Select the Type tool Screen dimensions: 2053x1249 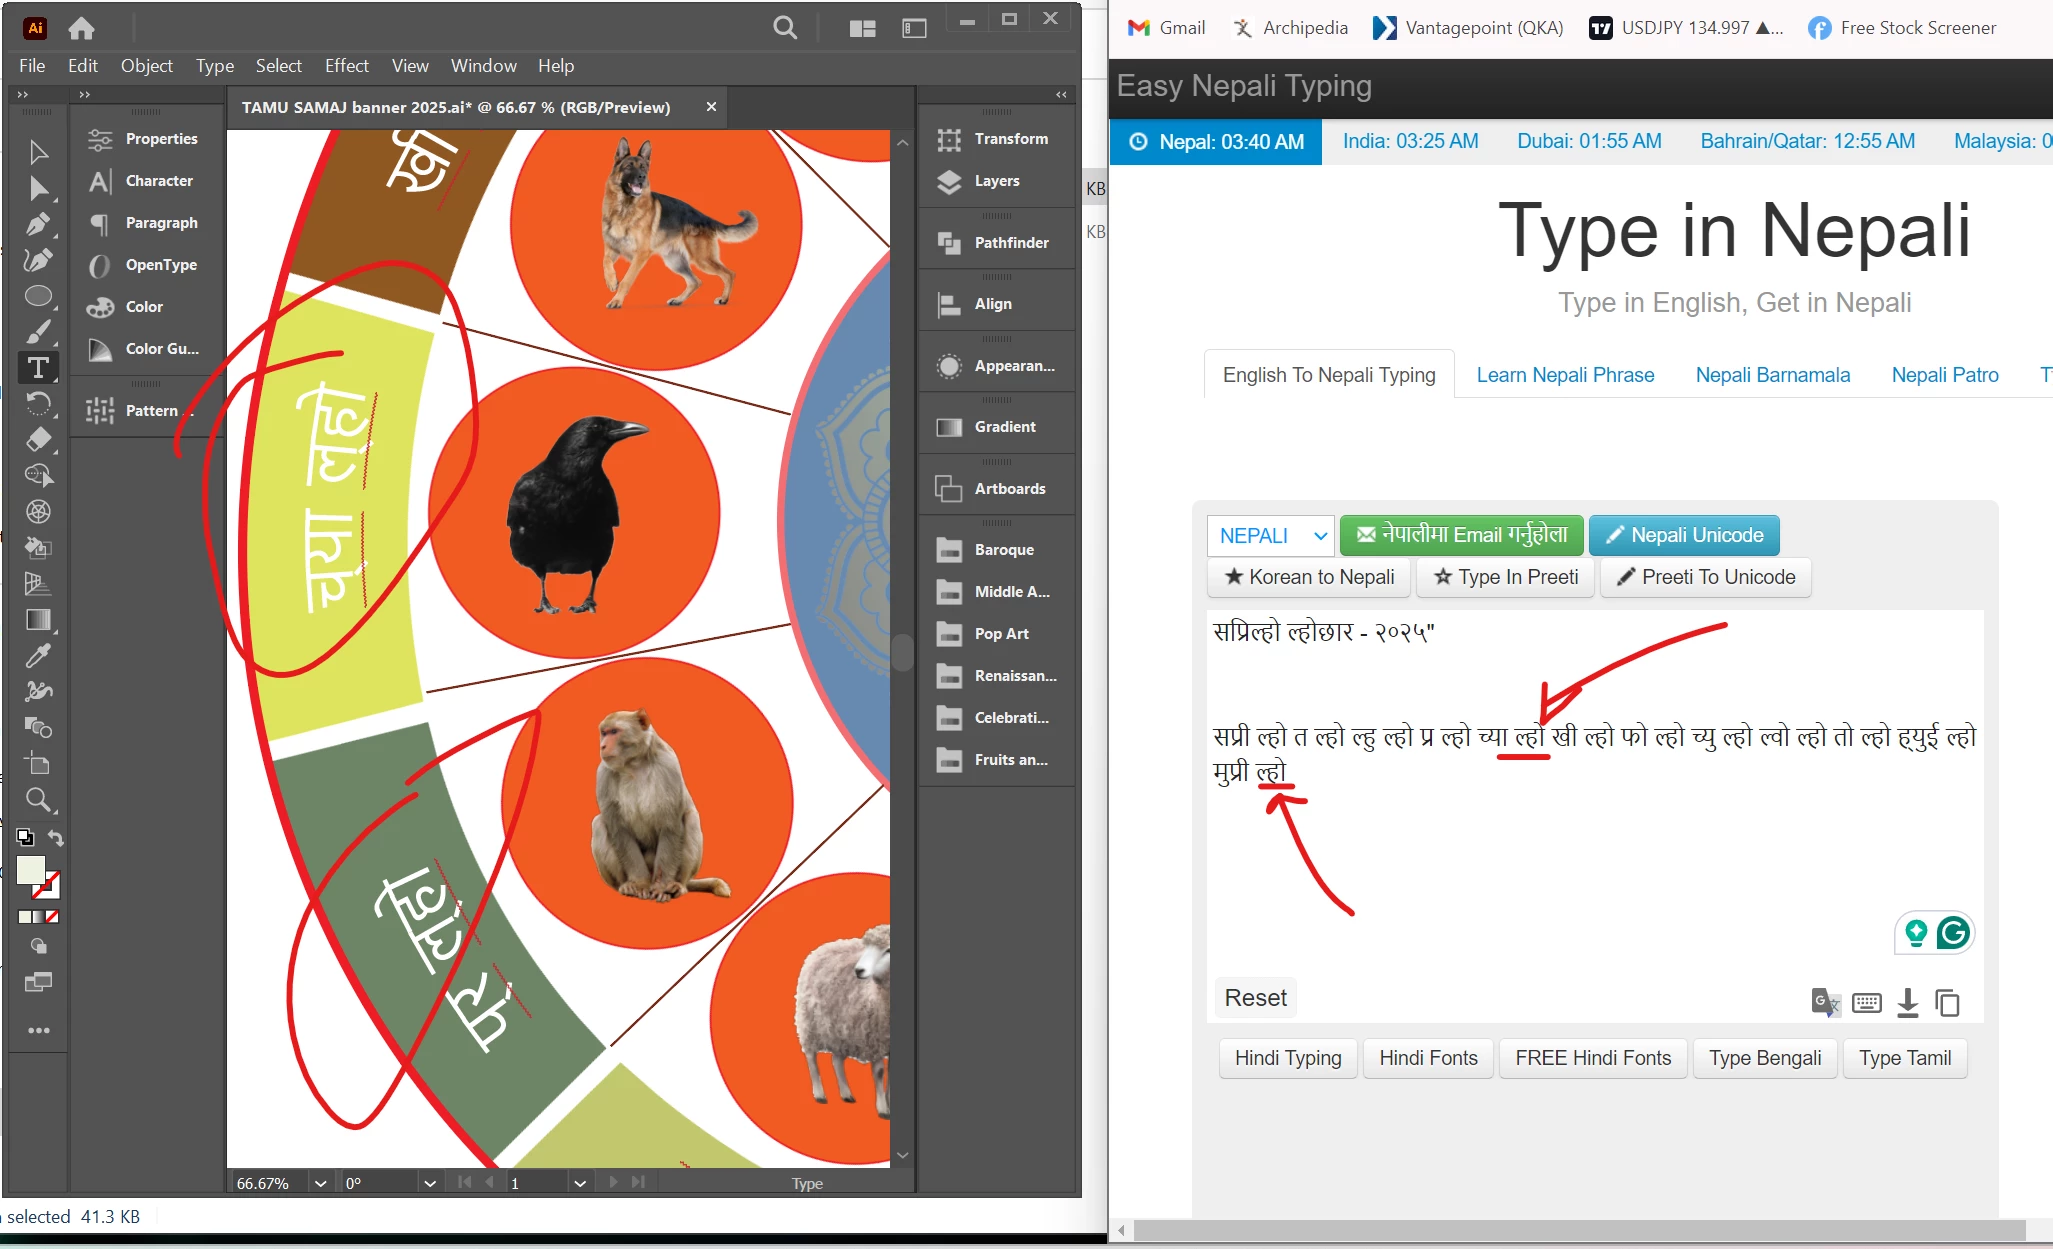(x=38, y=368)
